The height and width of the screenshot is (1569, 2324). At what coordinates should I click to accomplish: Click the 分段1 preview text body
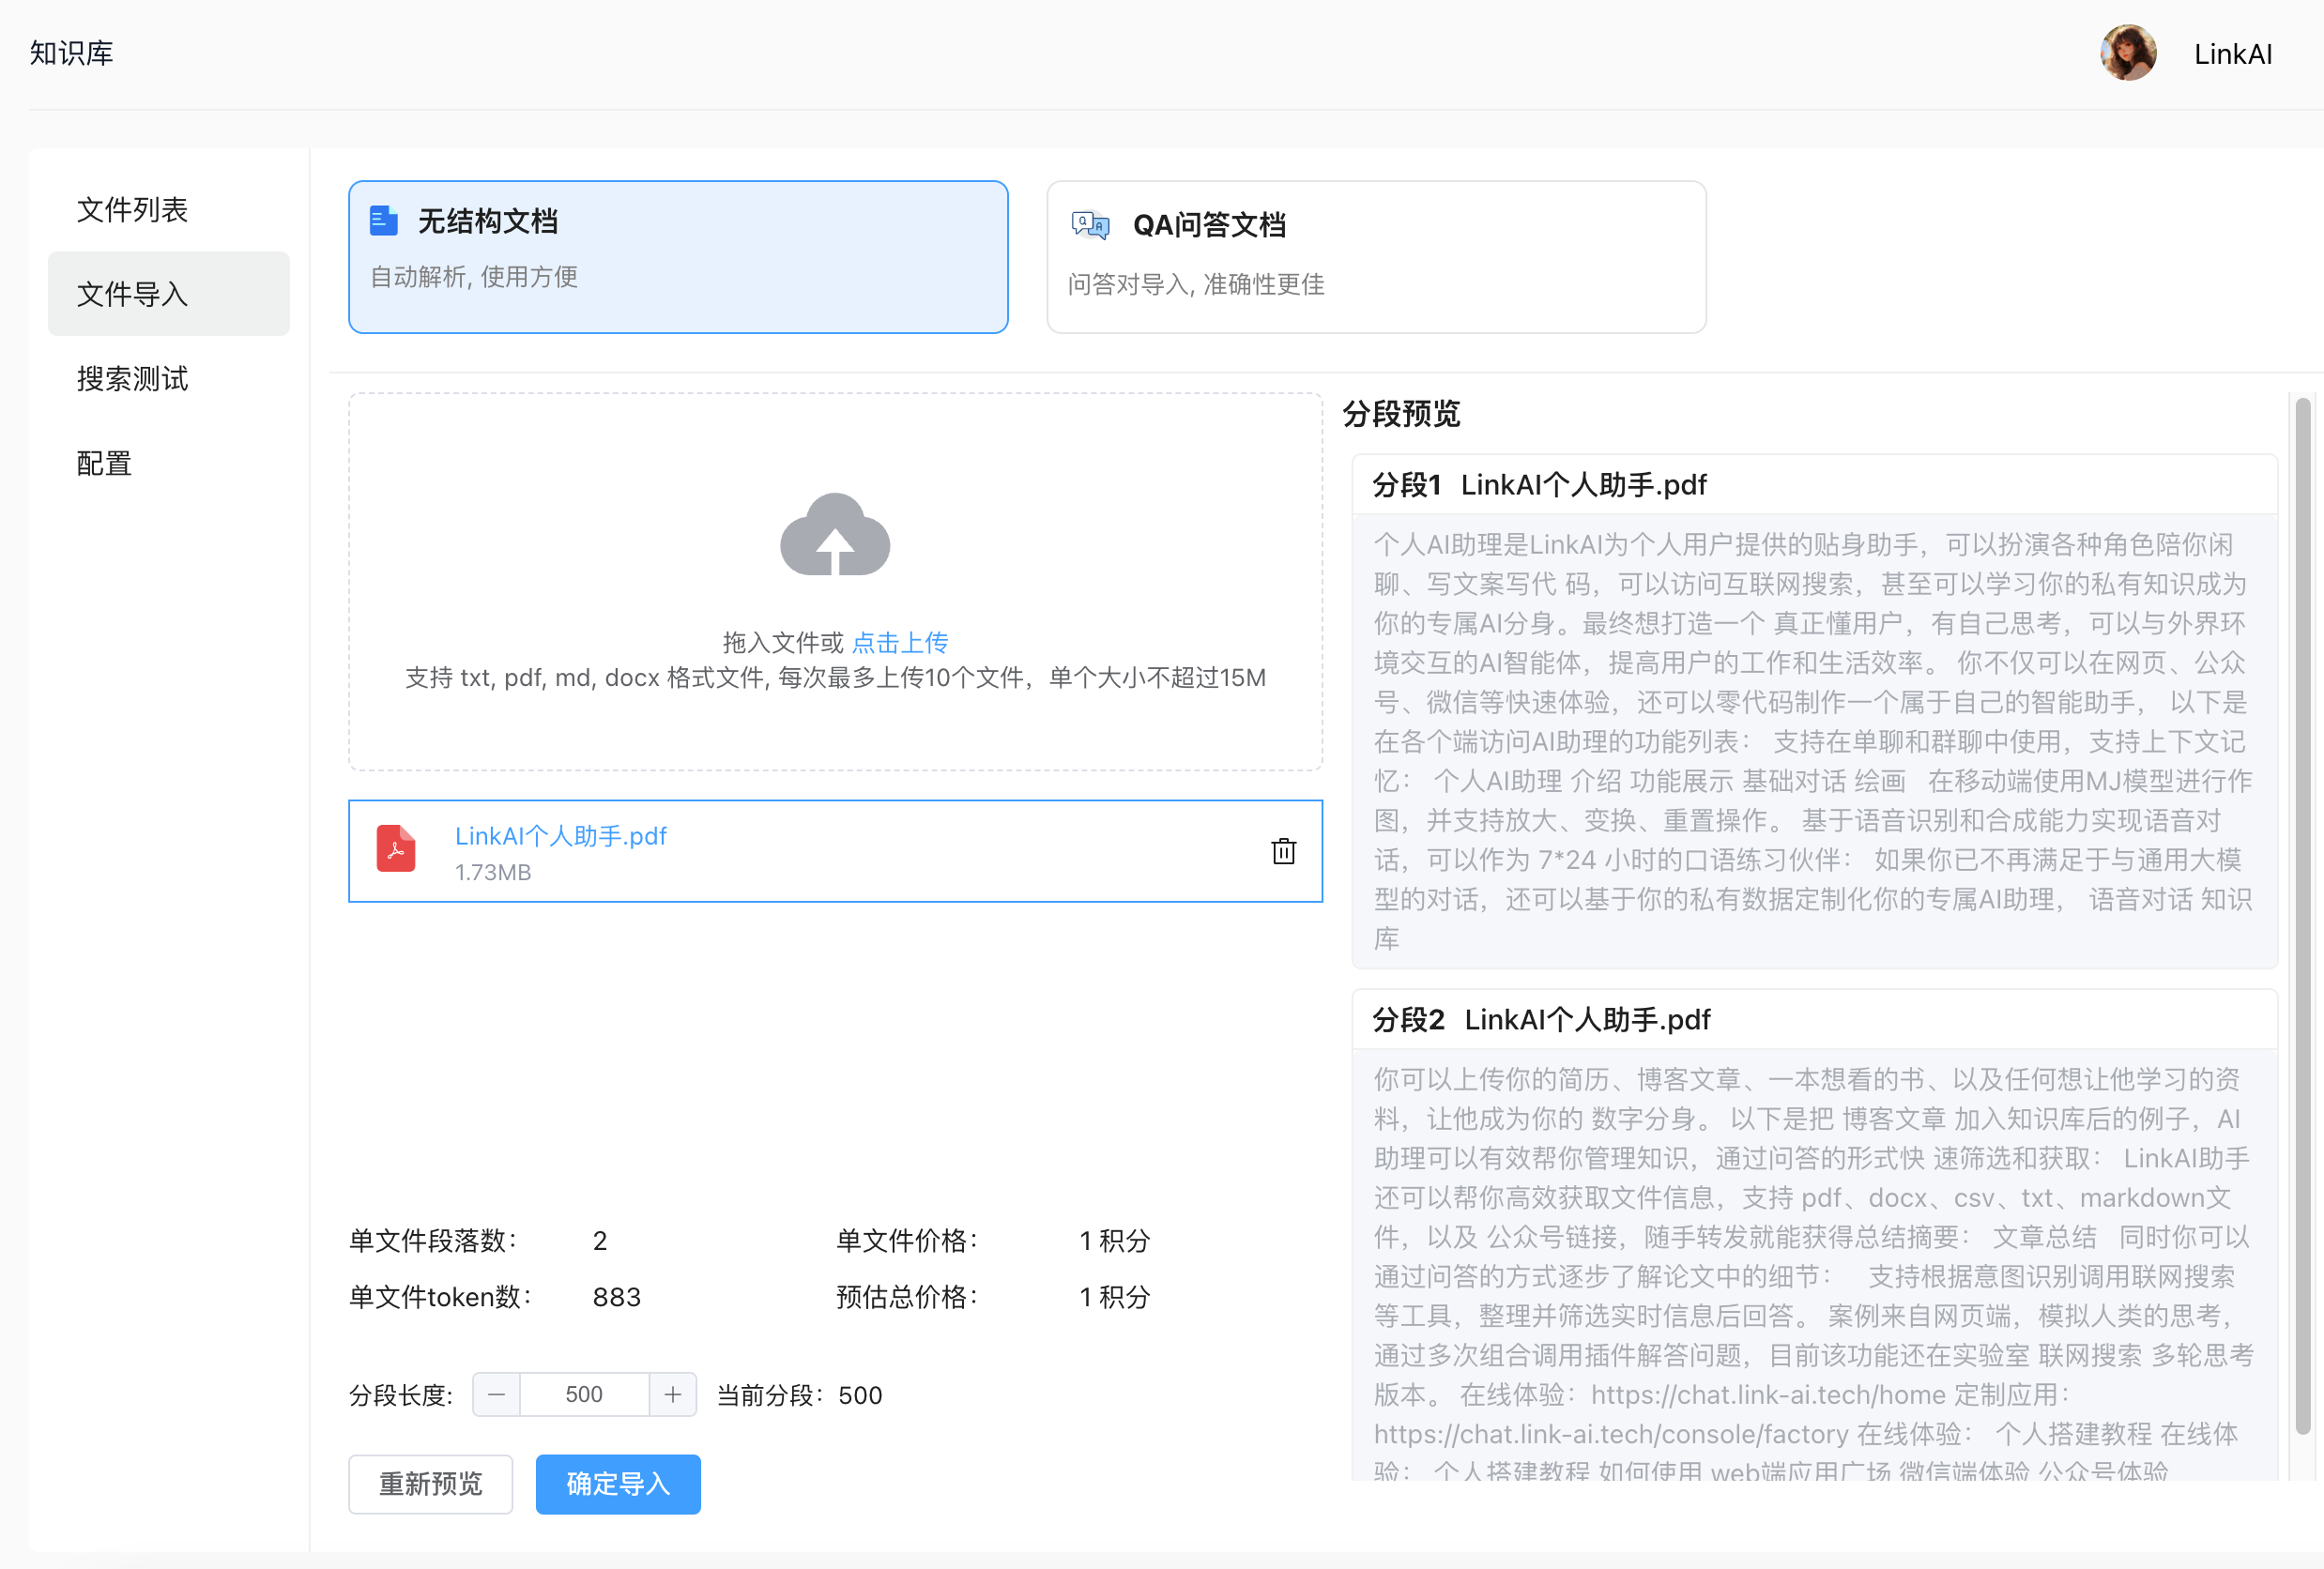(1813, 741)
